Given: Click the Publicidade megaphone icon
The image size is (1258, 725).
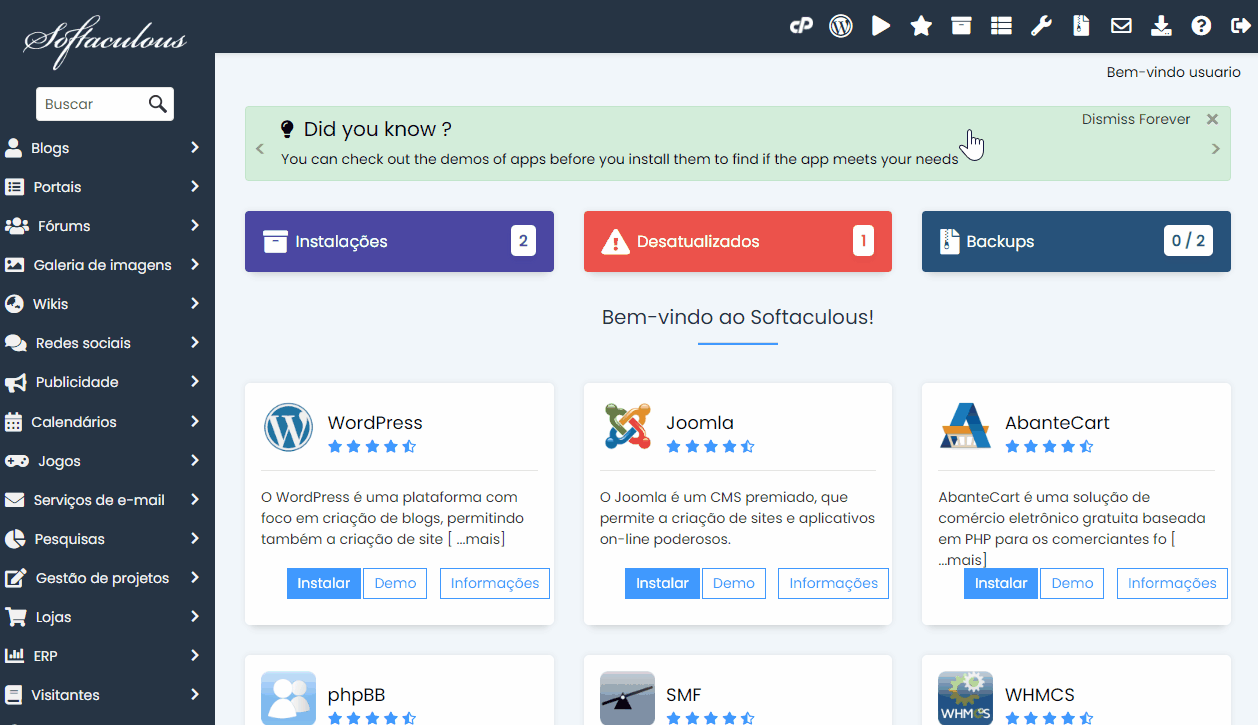Looking at the screenshot, I should click(15, 382).
